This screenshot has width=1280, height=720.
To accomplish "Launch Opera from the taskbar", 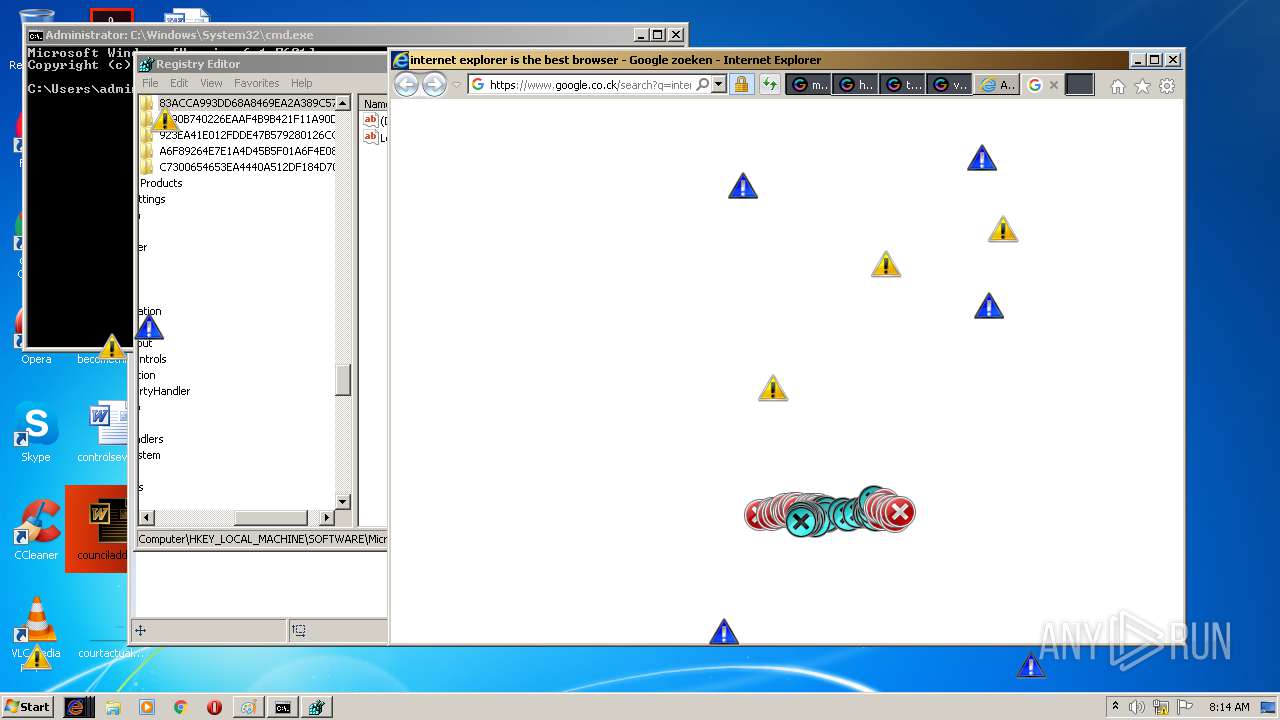I will click(x=214, y=707).
